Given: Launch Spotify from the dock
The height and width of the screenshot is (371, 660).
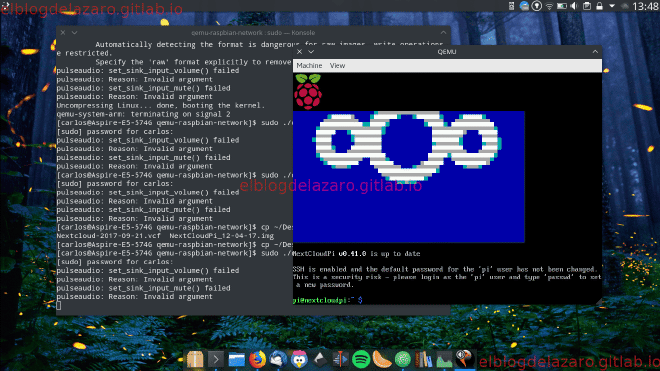Looking at the screenshot, I should pyautogui.click(x=361, y=360).
